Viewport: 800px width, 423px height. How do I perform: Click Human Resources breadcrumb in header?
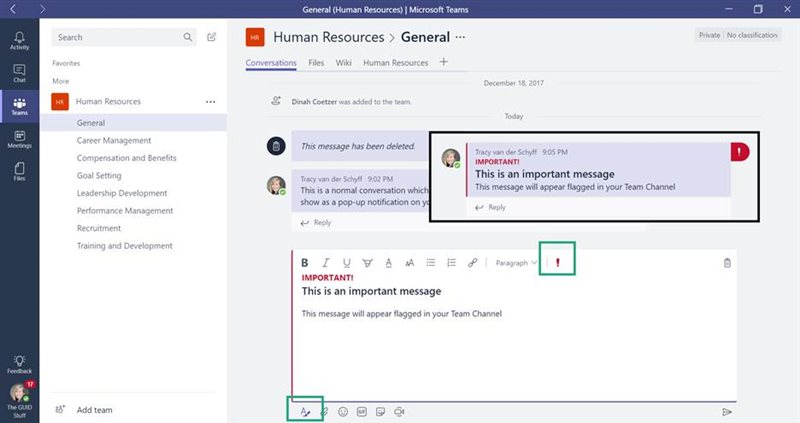point(329,37)
